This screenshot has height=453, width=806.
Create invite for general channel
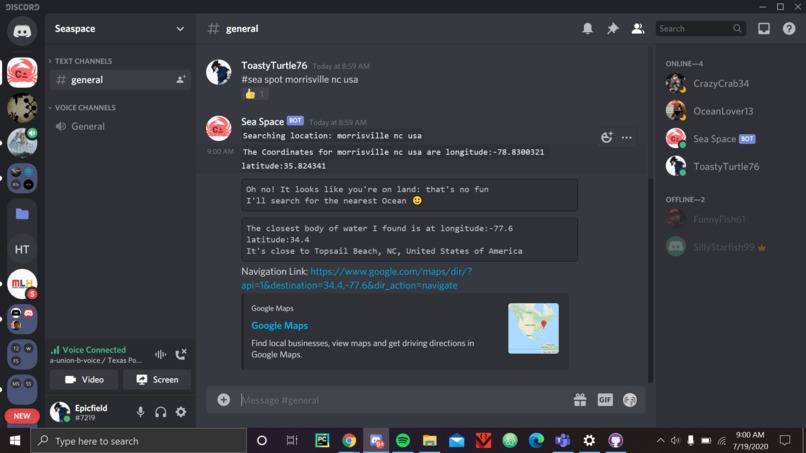tap(180, 80)
